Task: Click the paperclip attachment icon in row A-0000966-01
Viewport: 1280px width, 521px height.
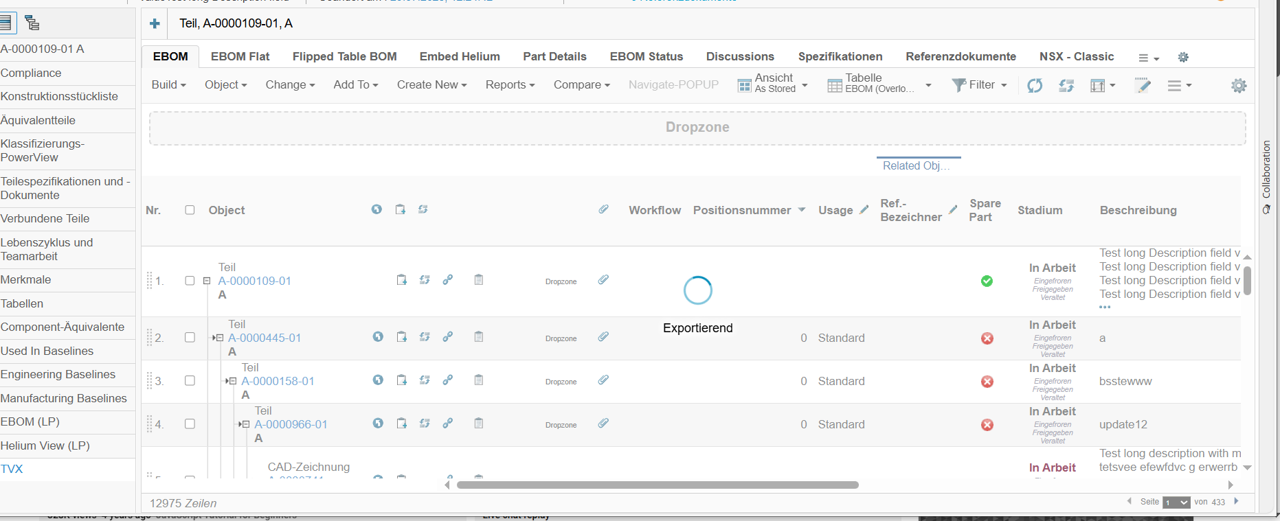Action: (603, 424)
